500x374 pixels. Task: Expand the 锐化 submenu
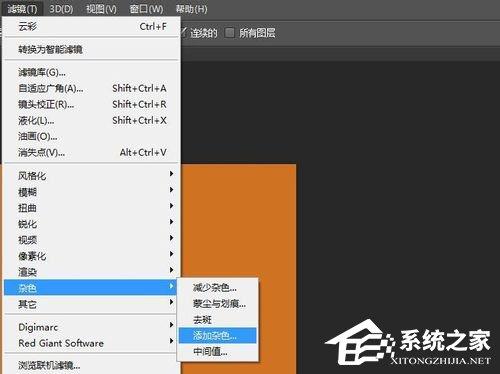click(x=91, y=223)
